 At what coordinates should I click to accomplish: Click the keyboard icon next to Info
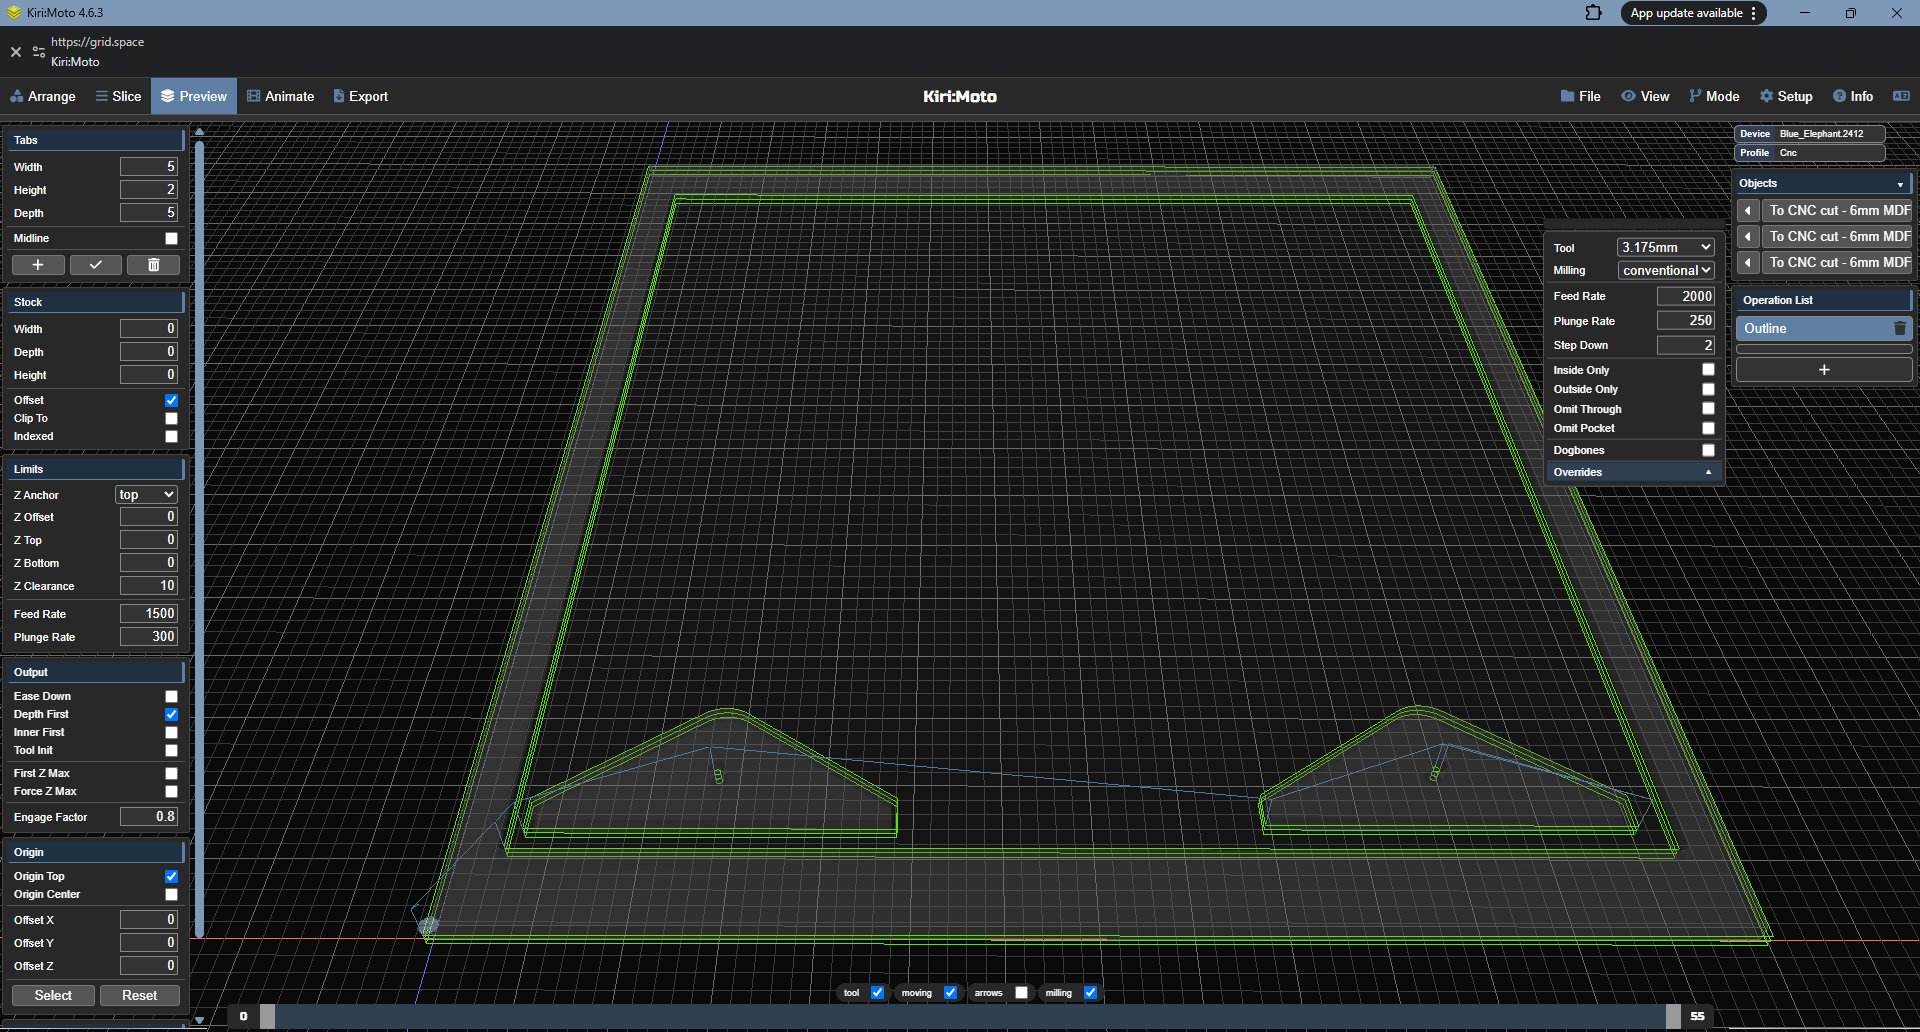click(1901, 96)
